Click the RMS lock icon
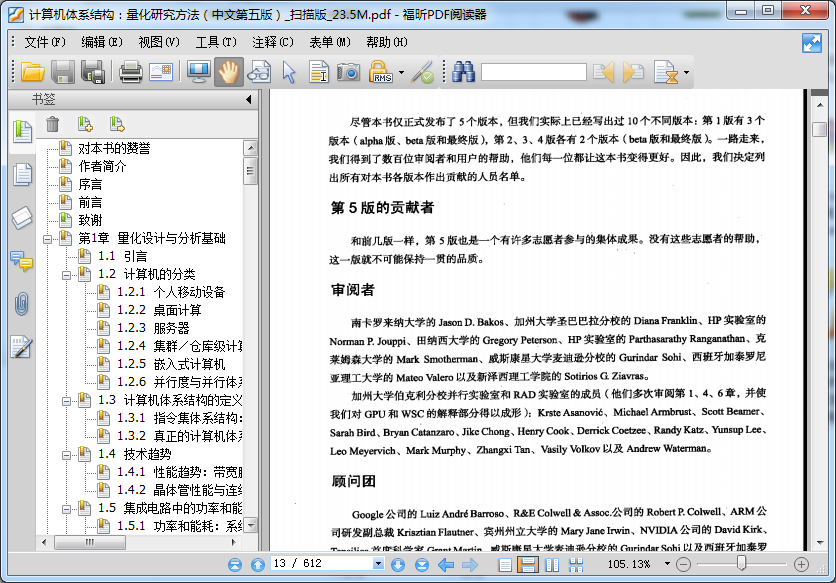Viewport: 836px width, 583px height. point(381,71)
